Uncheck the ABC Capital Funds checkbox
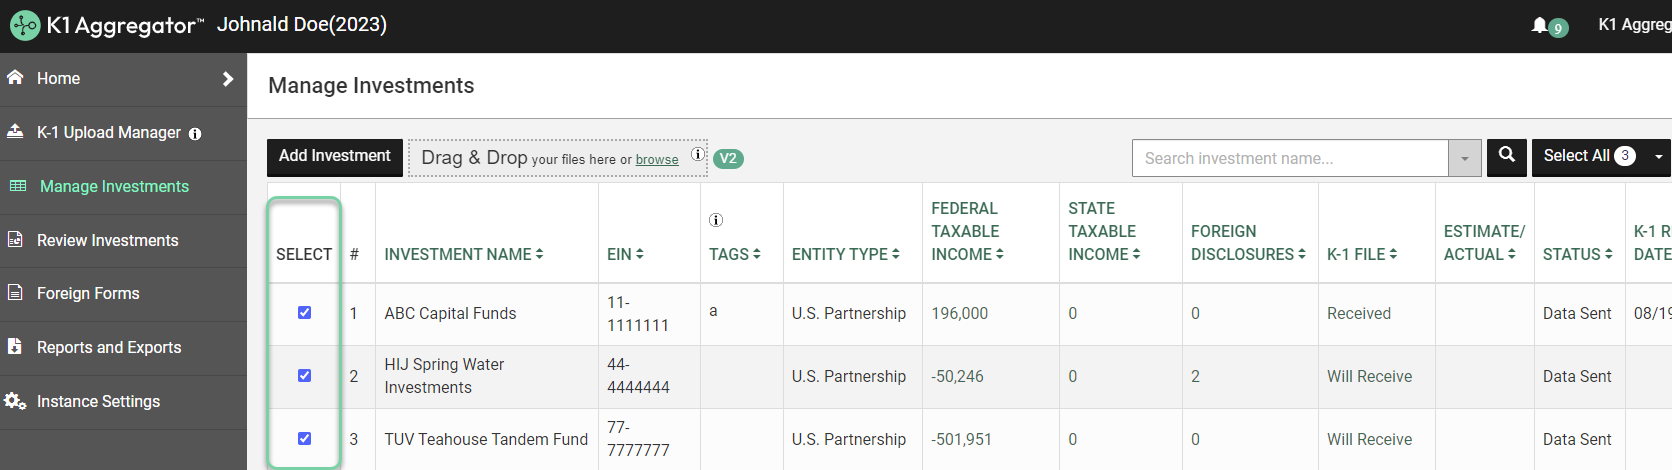The height and width of the screenshot is (470, 1672). [305, 313]
